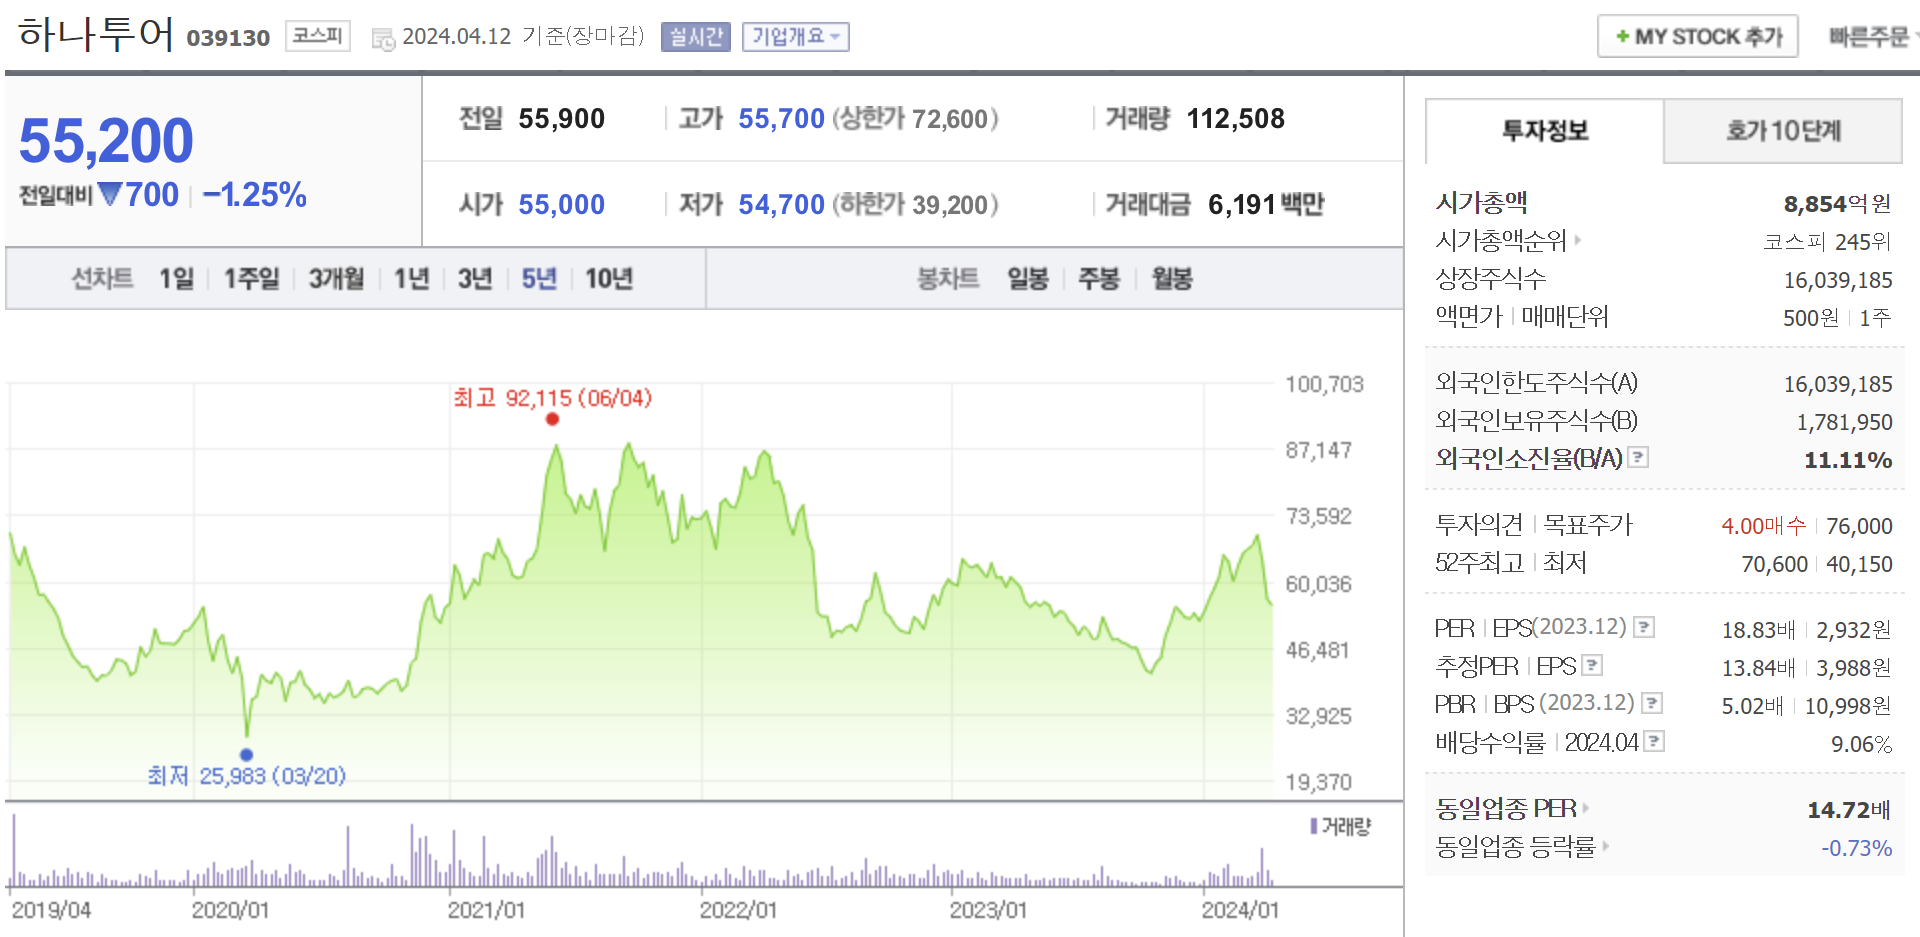Click the 2021/01 date label on chart axis
The width and height of the screenshot is (1920, 937).
point(486,910)
